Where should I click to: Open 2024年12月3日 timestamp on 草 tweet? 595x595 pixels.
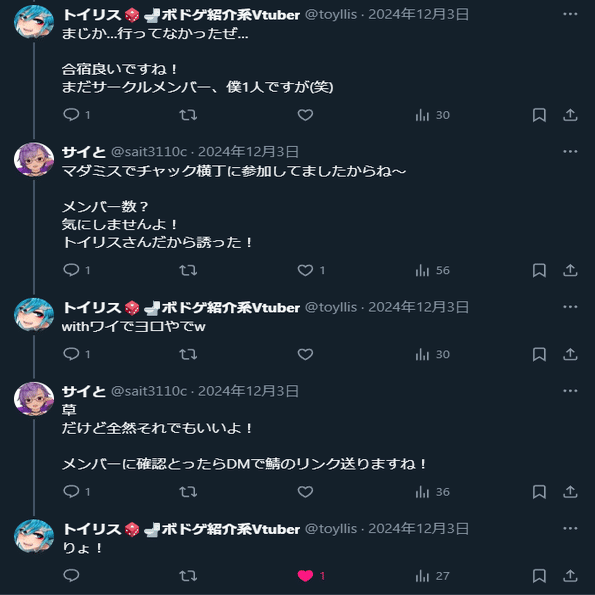coord(248,391)
